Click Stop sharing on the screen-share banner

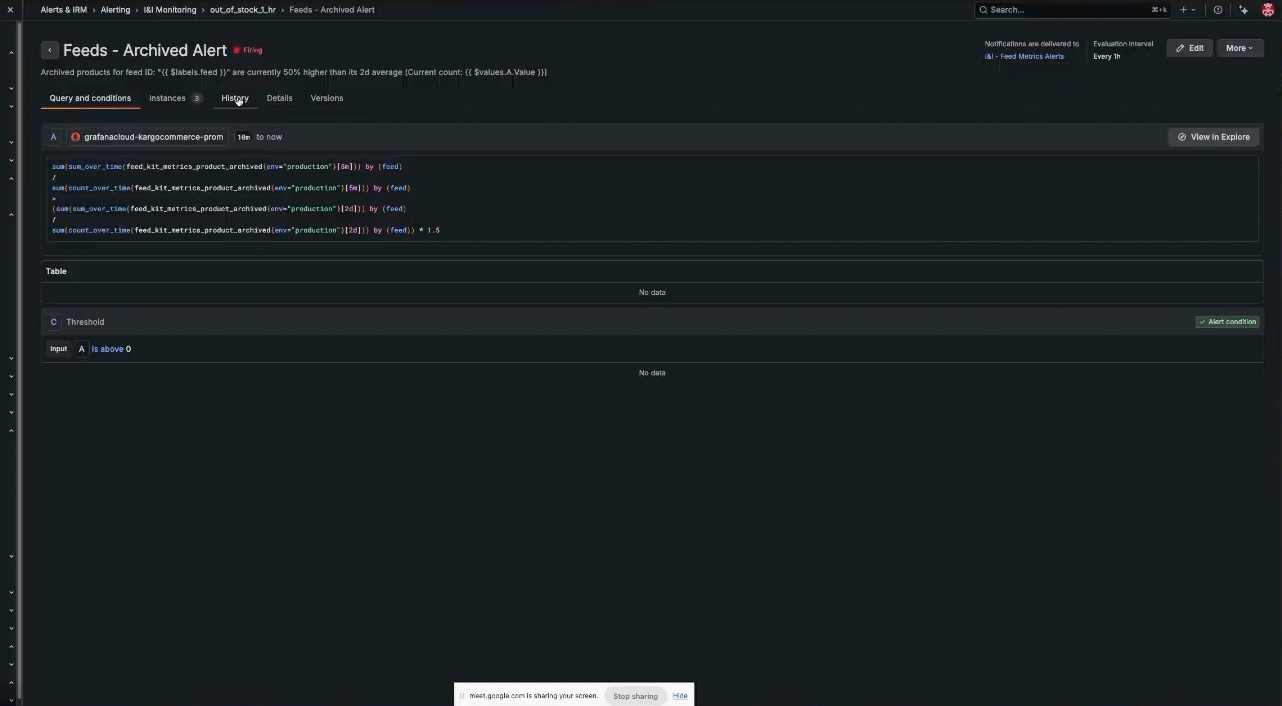[x=635, y=695]
